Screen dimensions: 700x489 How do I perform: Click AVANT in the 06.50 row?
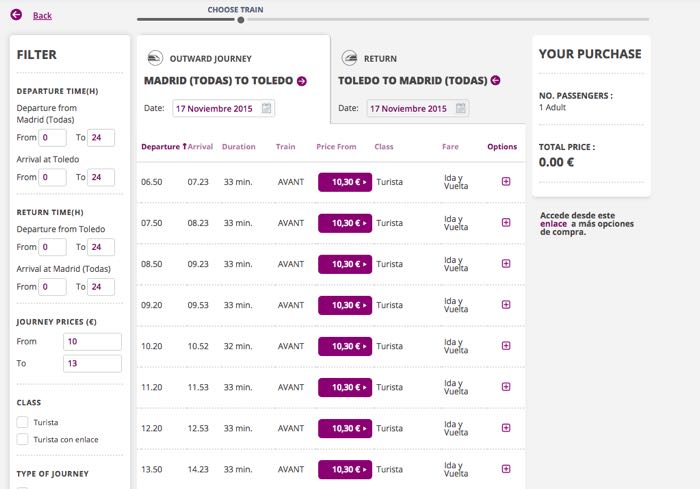291,182
